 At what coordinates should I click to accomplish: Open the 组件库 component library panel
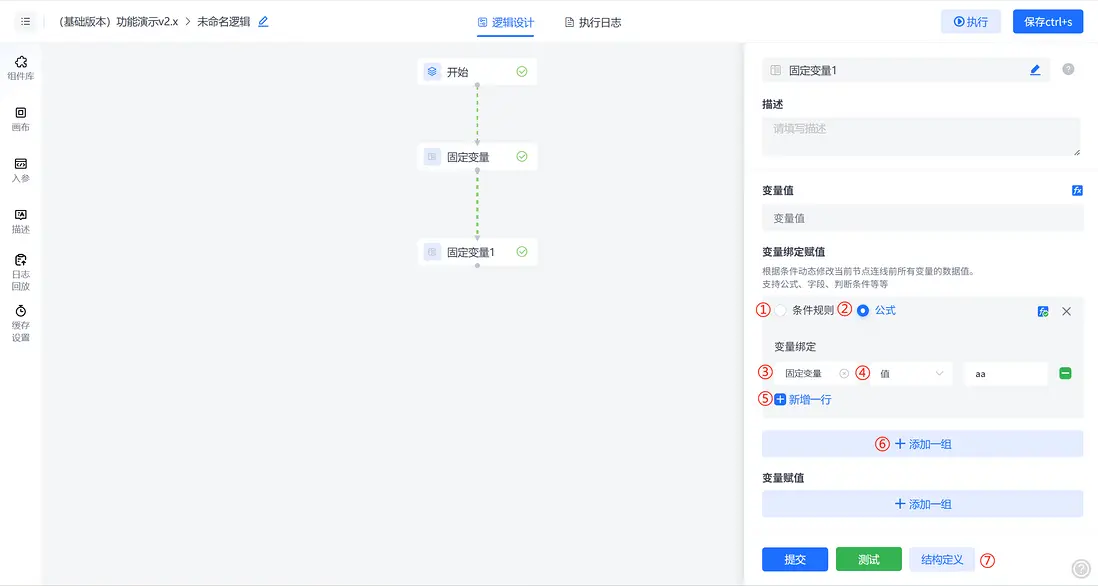21,65
